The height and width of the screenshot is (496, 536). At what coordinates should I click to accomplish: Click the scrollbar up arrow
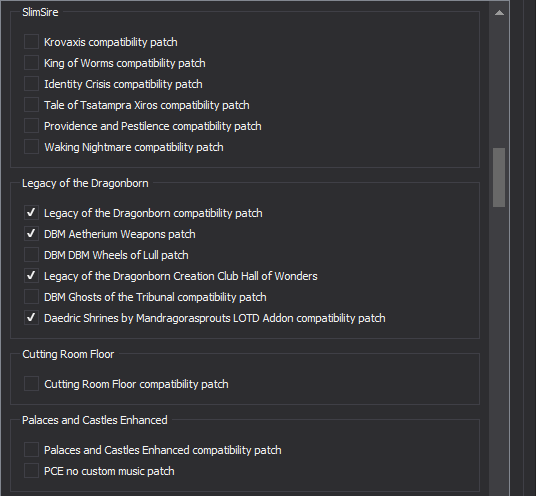click(499, 13)
